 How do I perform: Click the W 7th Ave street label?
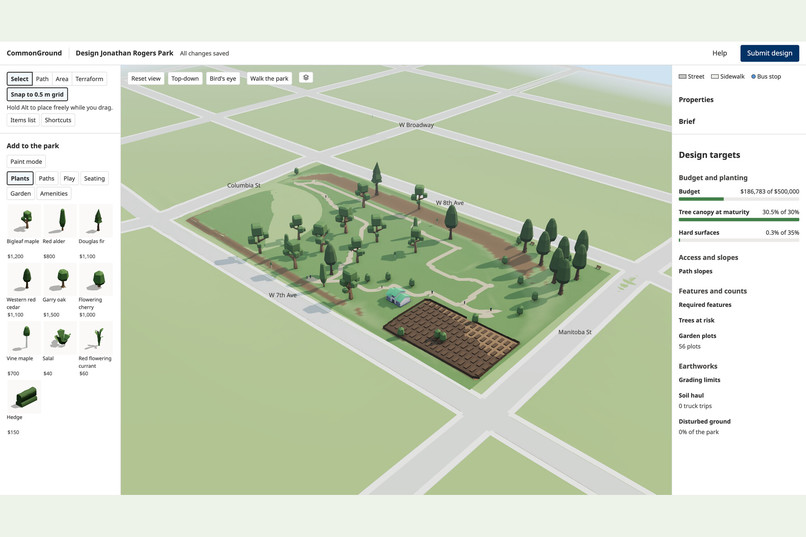(283, 295)
